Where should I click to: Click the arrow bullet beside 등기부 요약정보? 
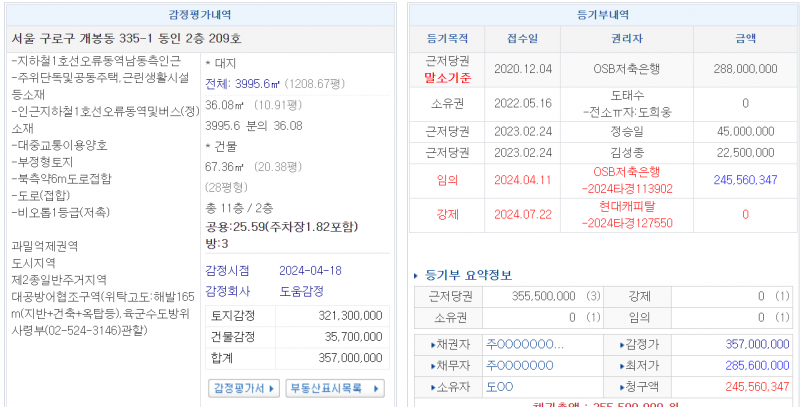pos(416,276)
